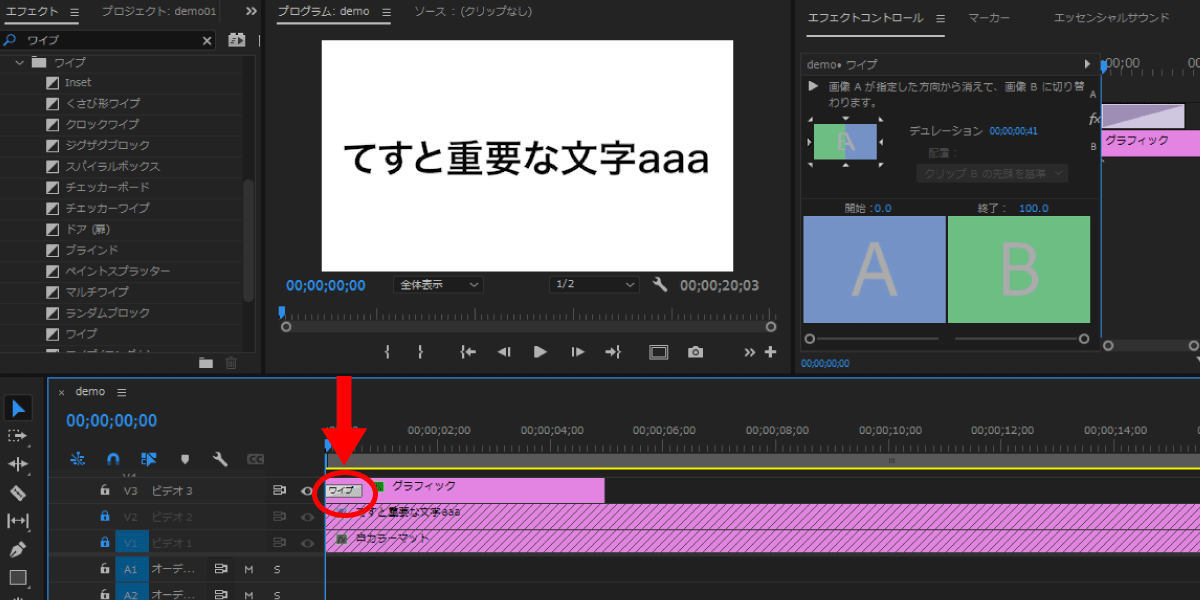Select the Pen tool
Screen dimensions: 1200x600
[18, 549]
